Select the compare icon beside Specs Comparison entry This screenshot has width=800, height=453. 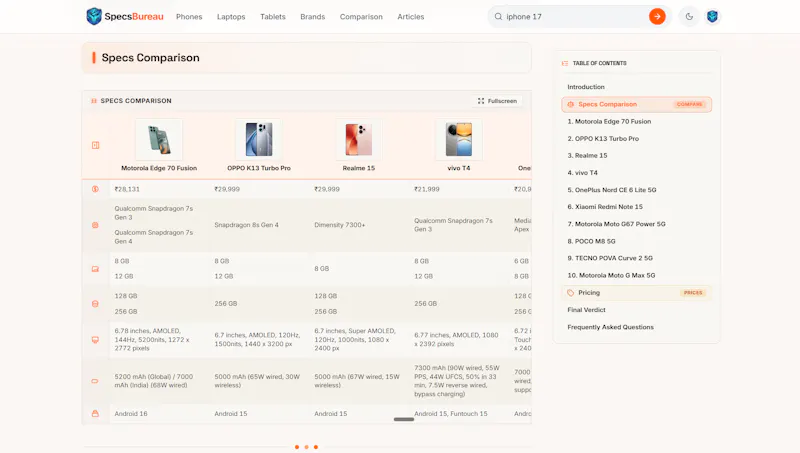pyautogui.click(x=570, y=104)
